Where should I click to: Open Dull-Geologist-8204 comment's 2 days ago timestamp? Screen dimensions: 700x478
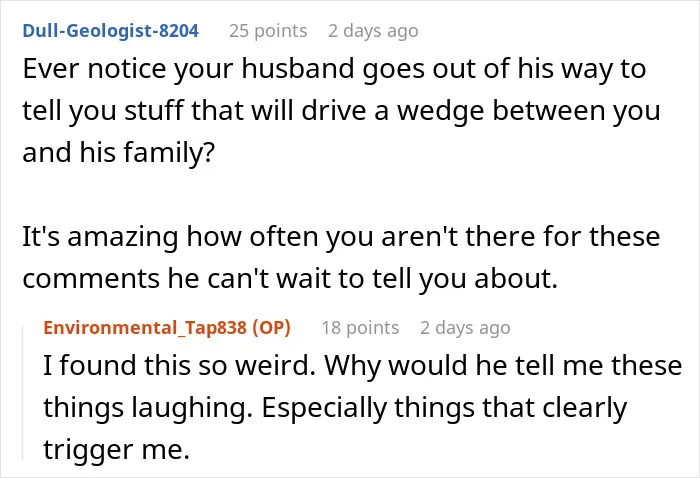coord(373,31)
